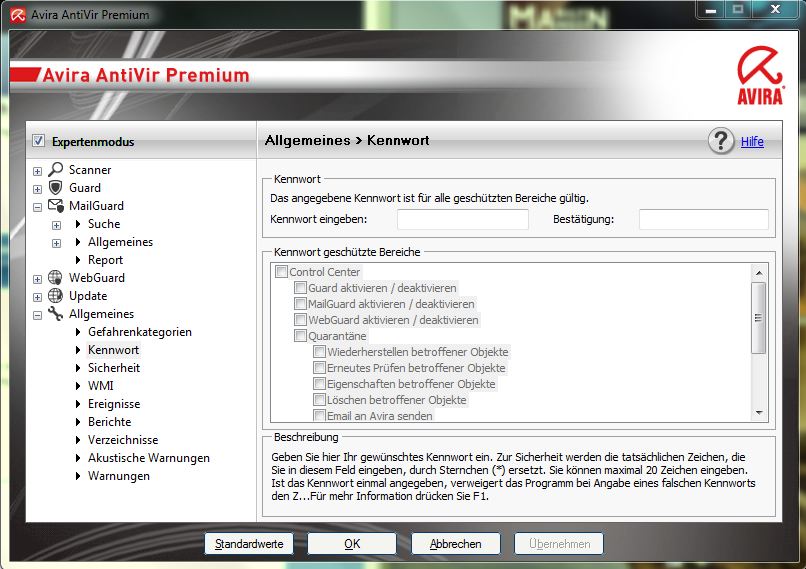Click the Allgemeines wrench icon
Image resolution: width=806 pixels, height=569 pixels.
(56, 314)
